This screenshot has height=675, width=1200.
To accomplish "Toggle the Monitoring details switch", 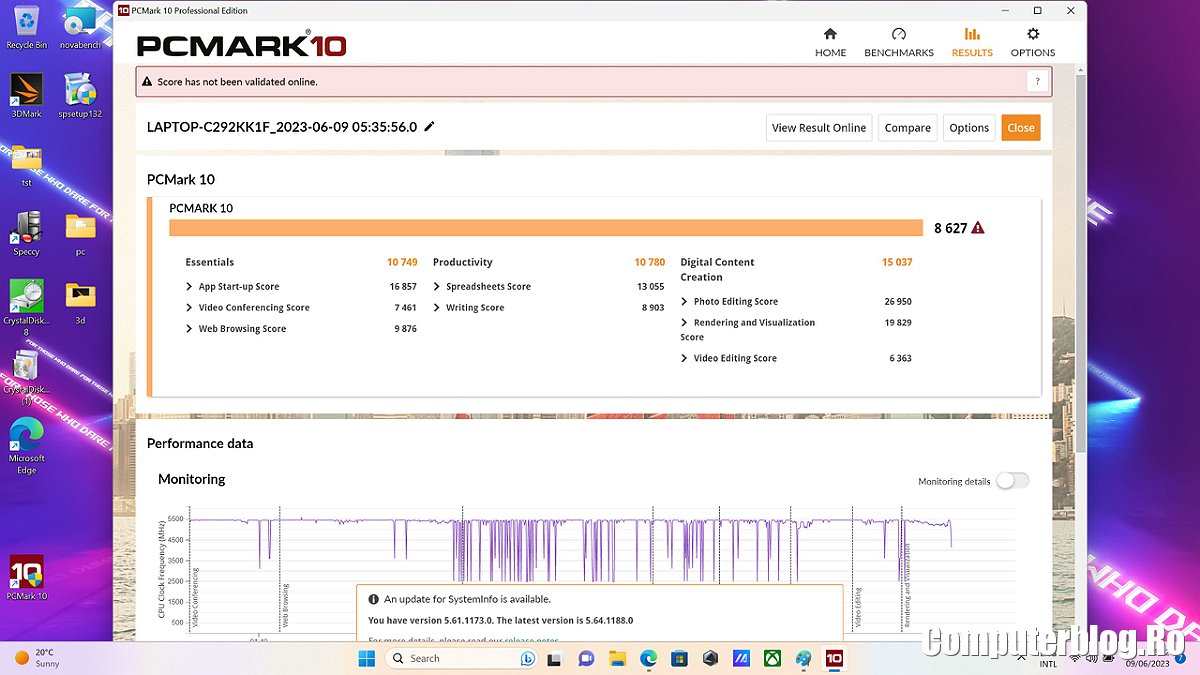I will [x=1011, y=481].
